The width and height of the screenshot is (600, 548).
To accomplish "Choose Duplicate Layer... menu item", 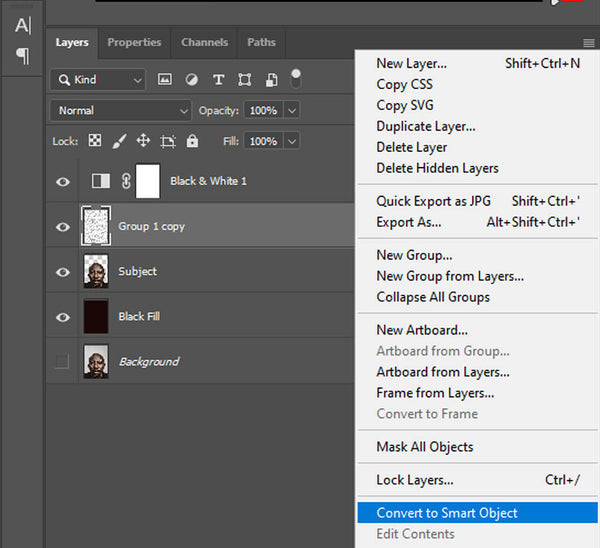I will (x=478, y=126).
